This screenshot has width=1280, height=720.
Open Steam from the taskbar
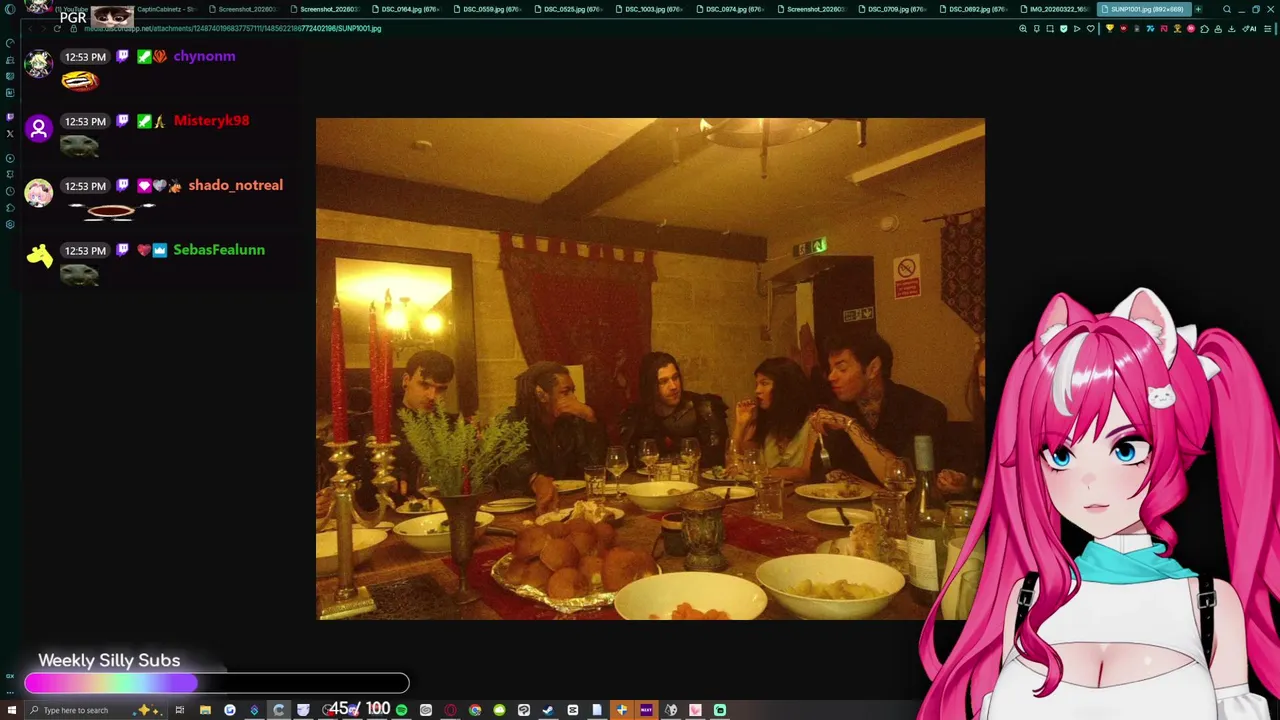coord(548,710)
